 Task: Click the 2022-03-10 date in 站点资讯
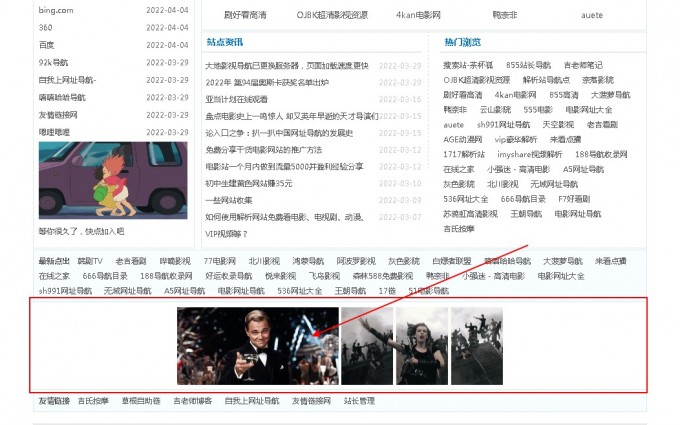click(x=400, y=183)
